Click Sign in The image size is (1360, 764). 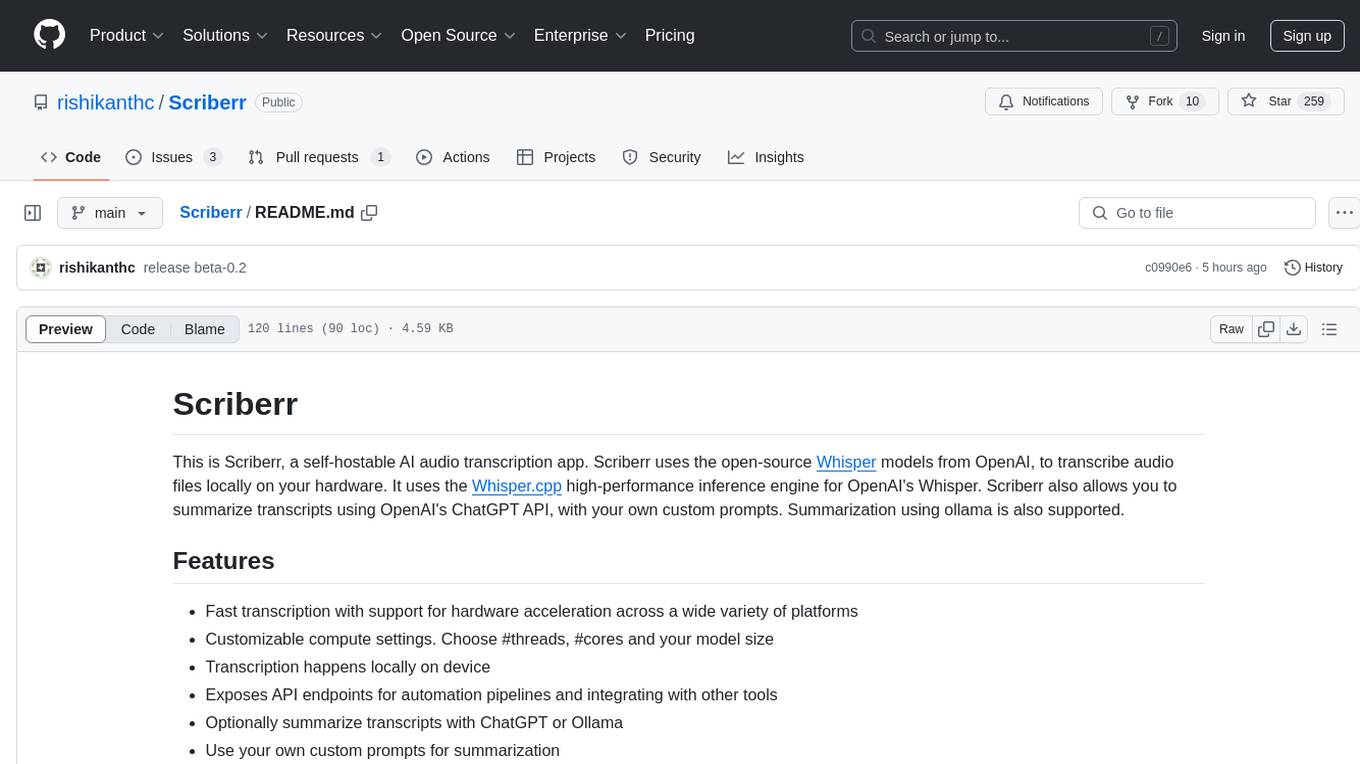1223,36
